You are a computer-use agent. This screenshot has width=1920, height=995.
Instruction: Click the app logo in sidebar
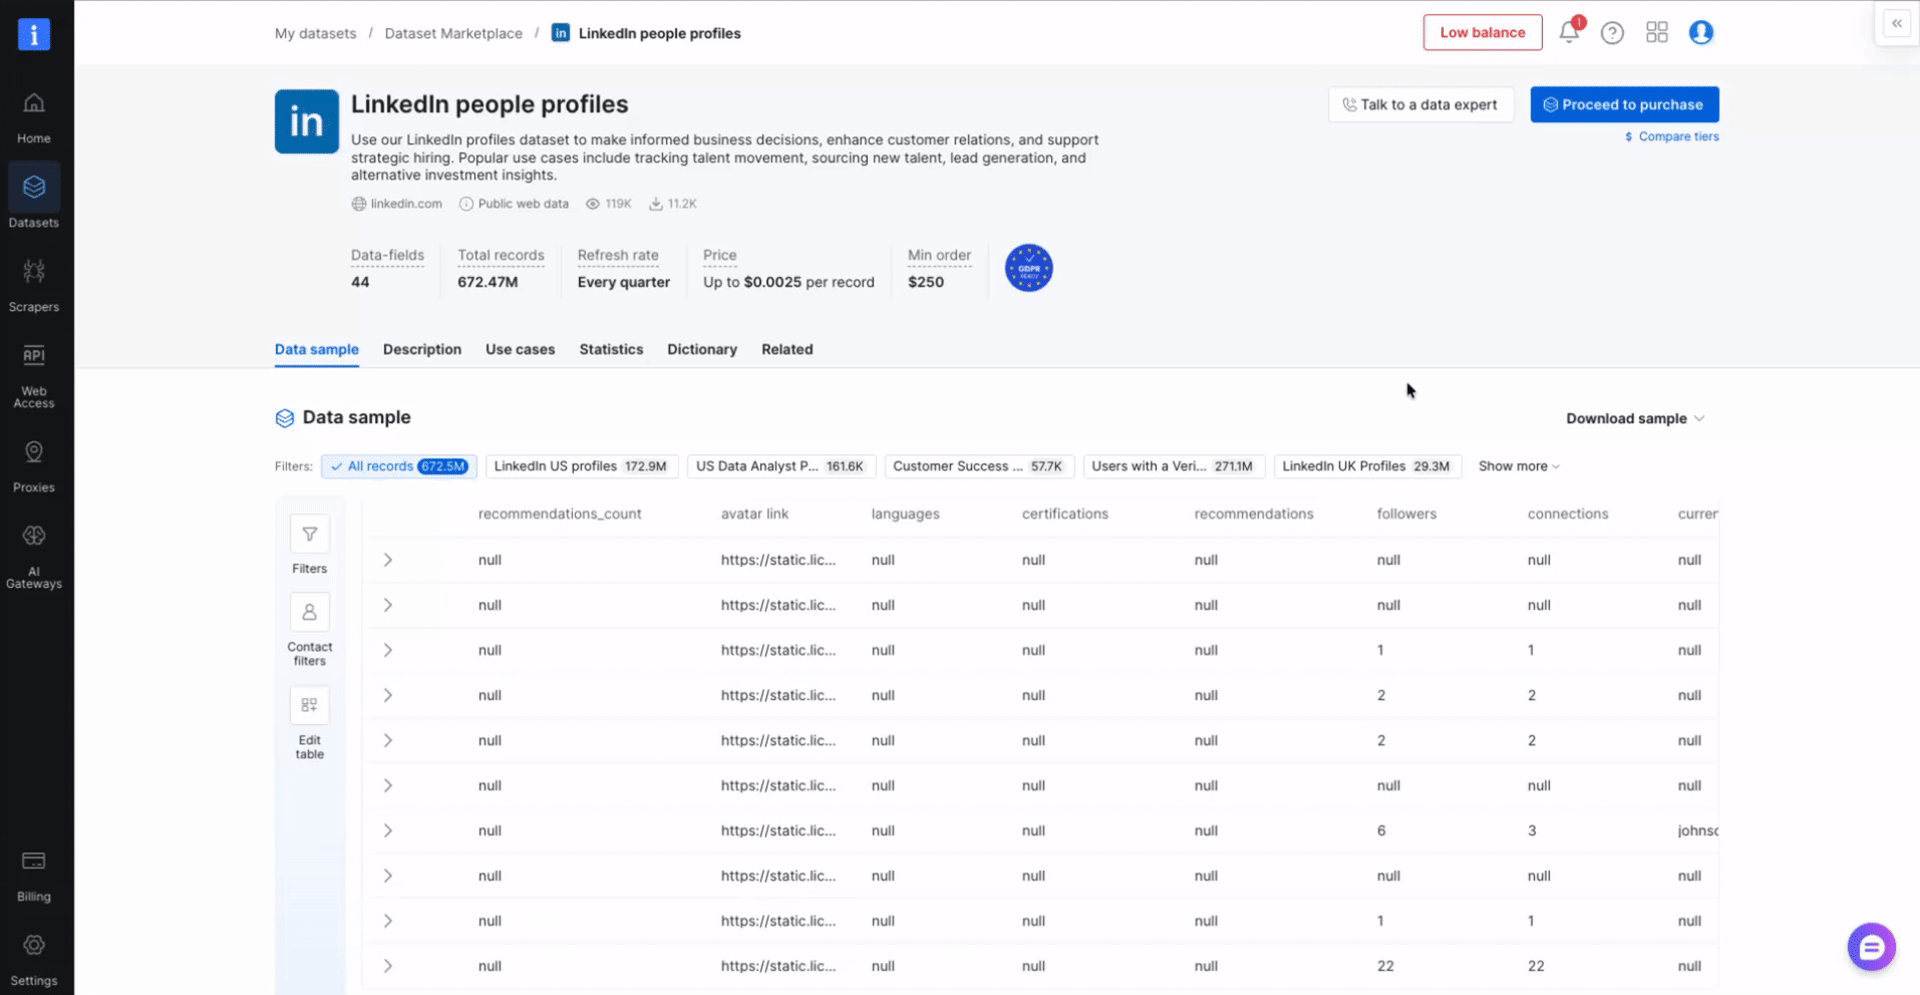pyautogui.click(x=34, y=34)
